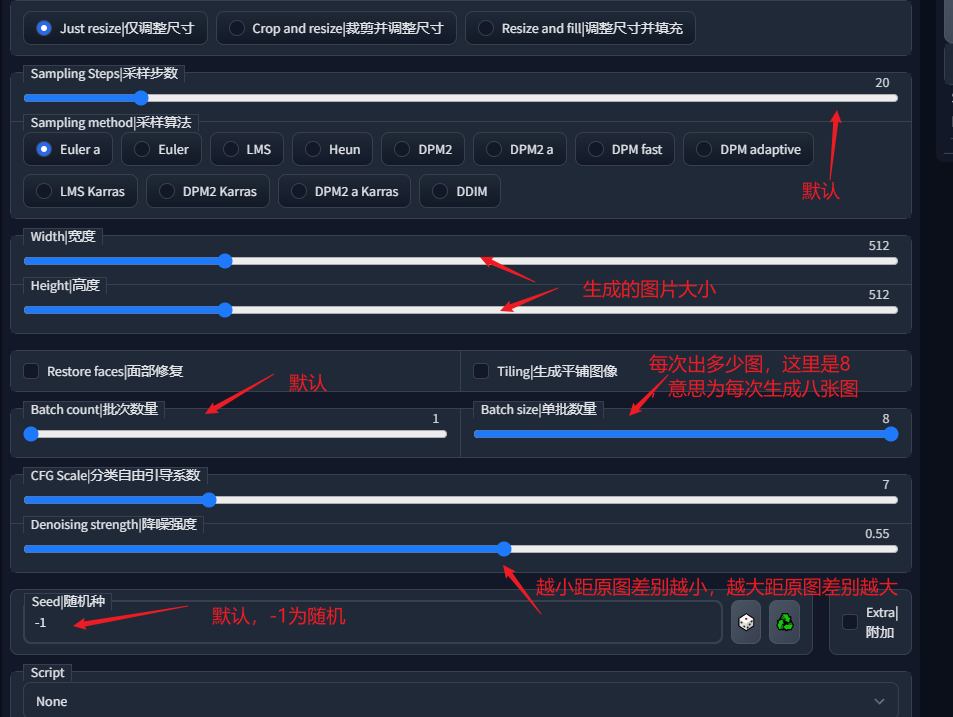
Task: Choose Crop and resize option
Action: click(237, 28)
